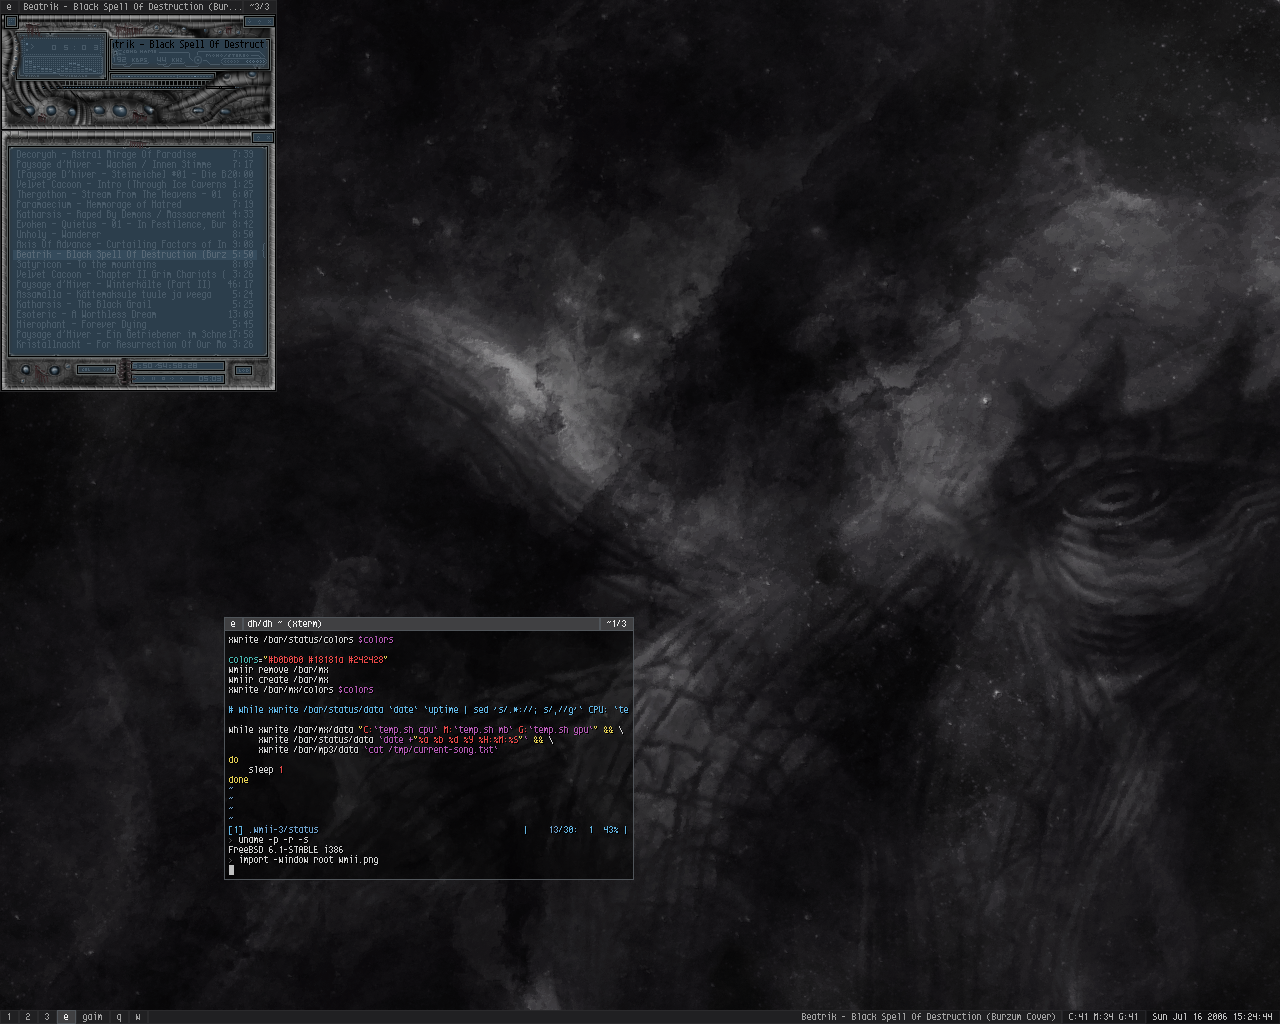Viewport: 1280px width, 1024px height.
Task: Click the large center blue orb play button
Action: tap(121, 109)
